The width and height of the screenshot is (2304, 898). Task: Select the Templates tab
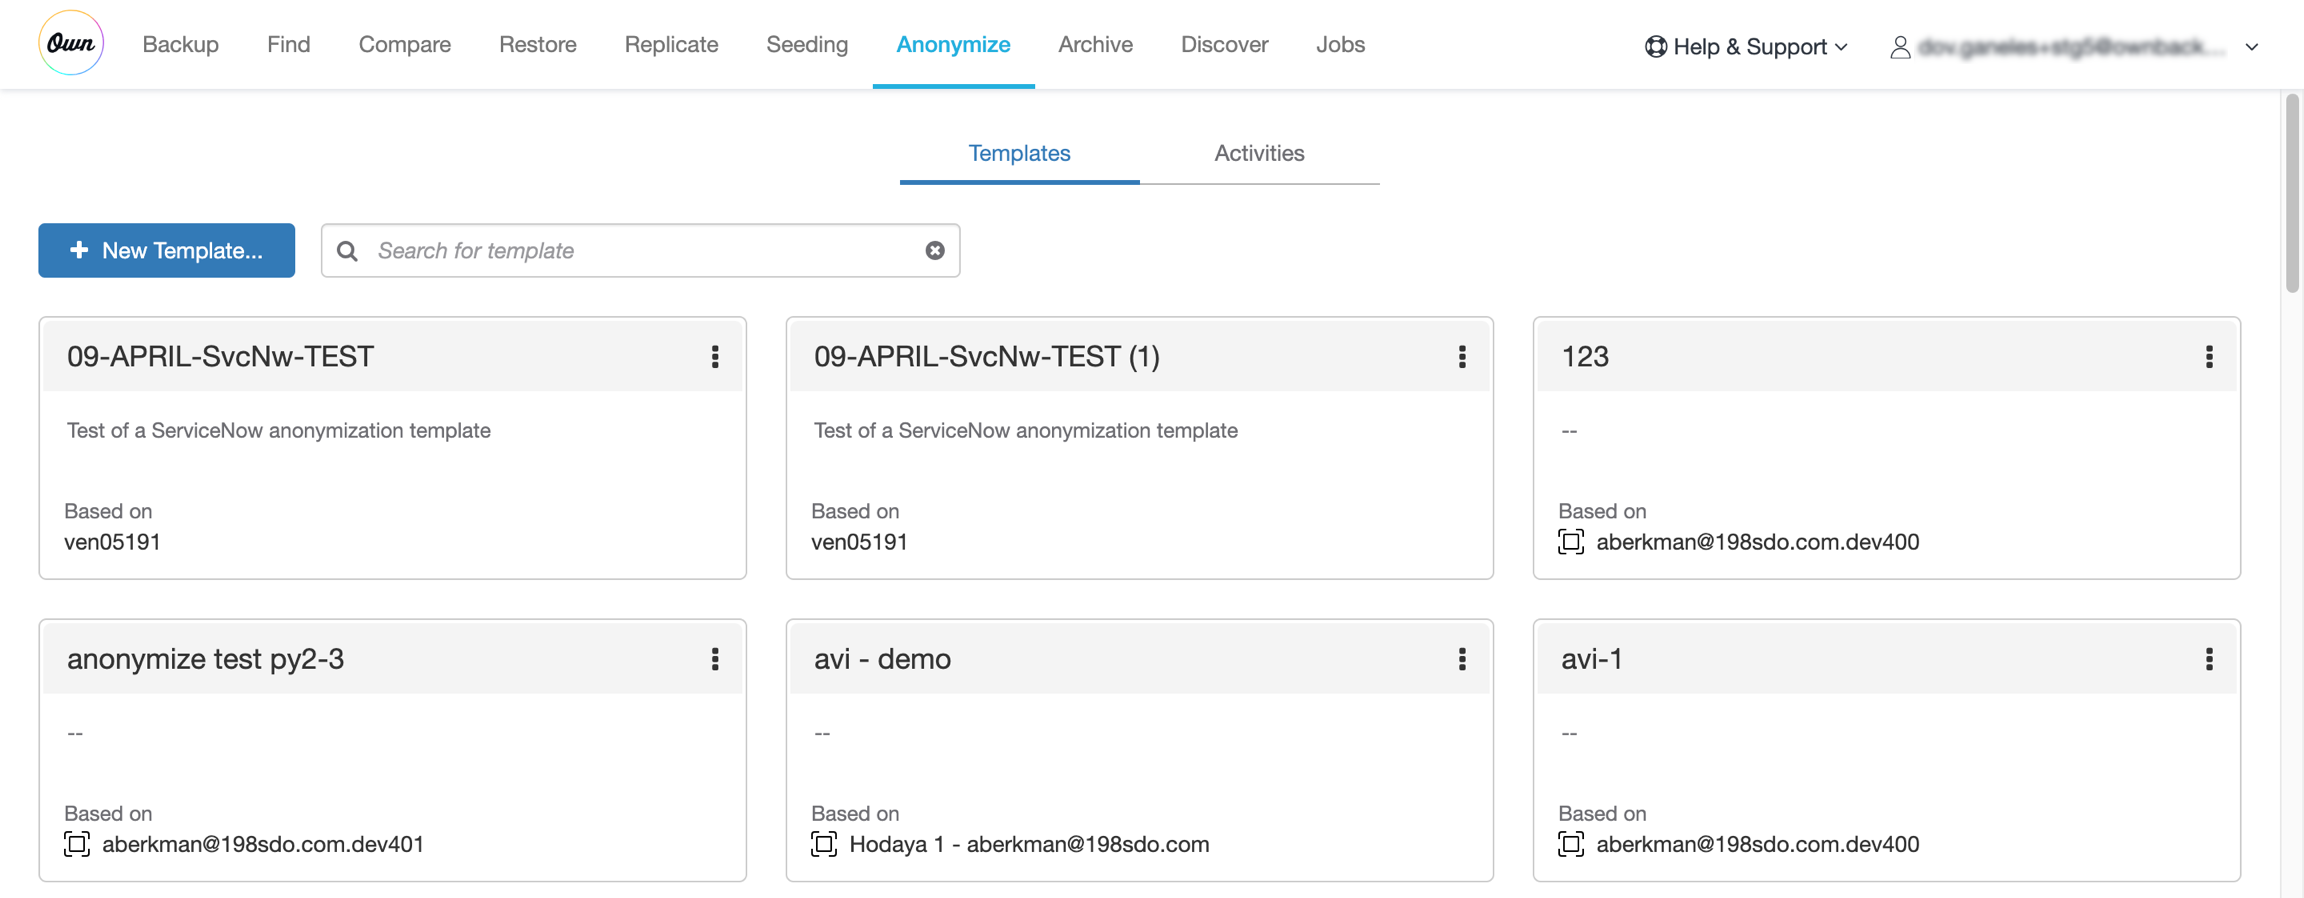[x=1019, y=153]
